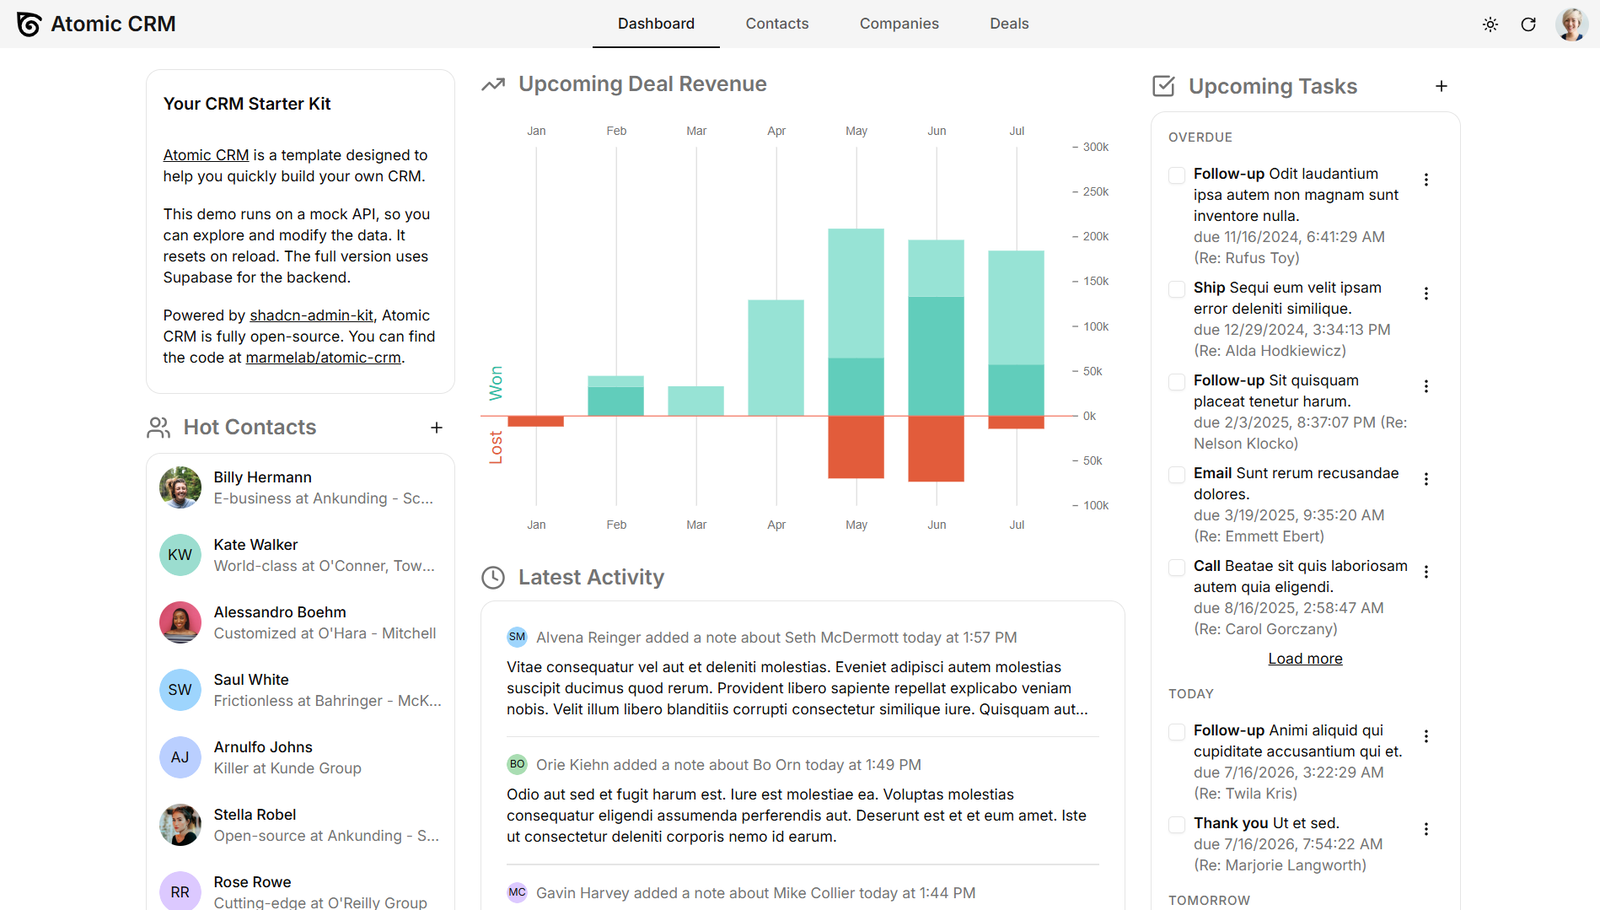The image size is (1600, 910).
Task: Click the Upcoming Tasks checkbox icon
Action: [x=1164, y=86]
